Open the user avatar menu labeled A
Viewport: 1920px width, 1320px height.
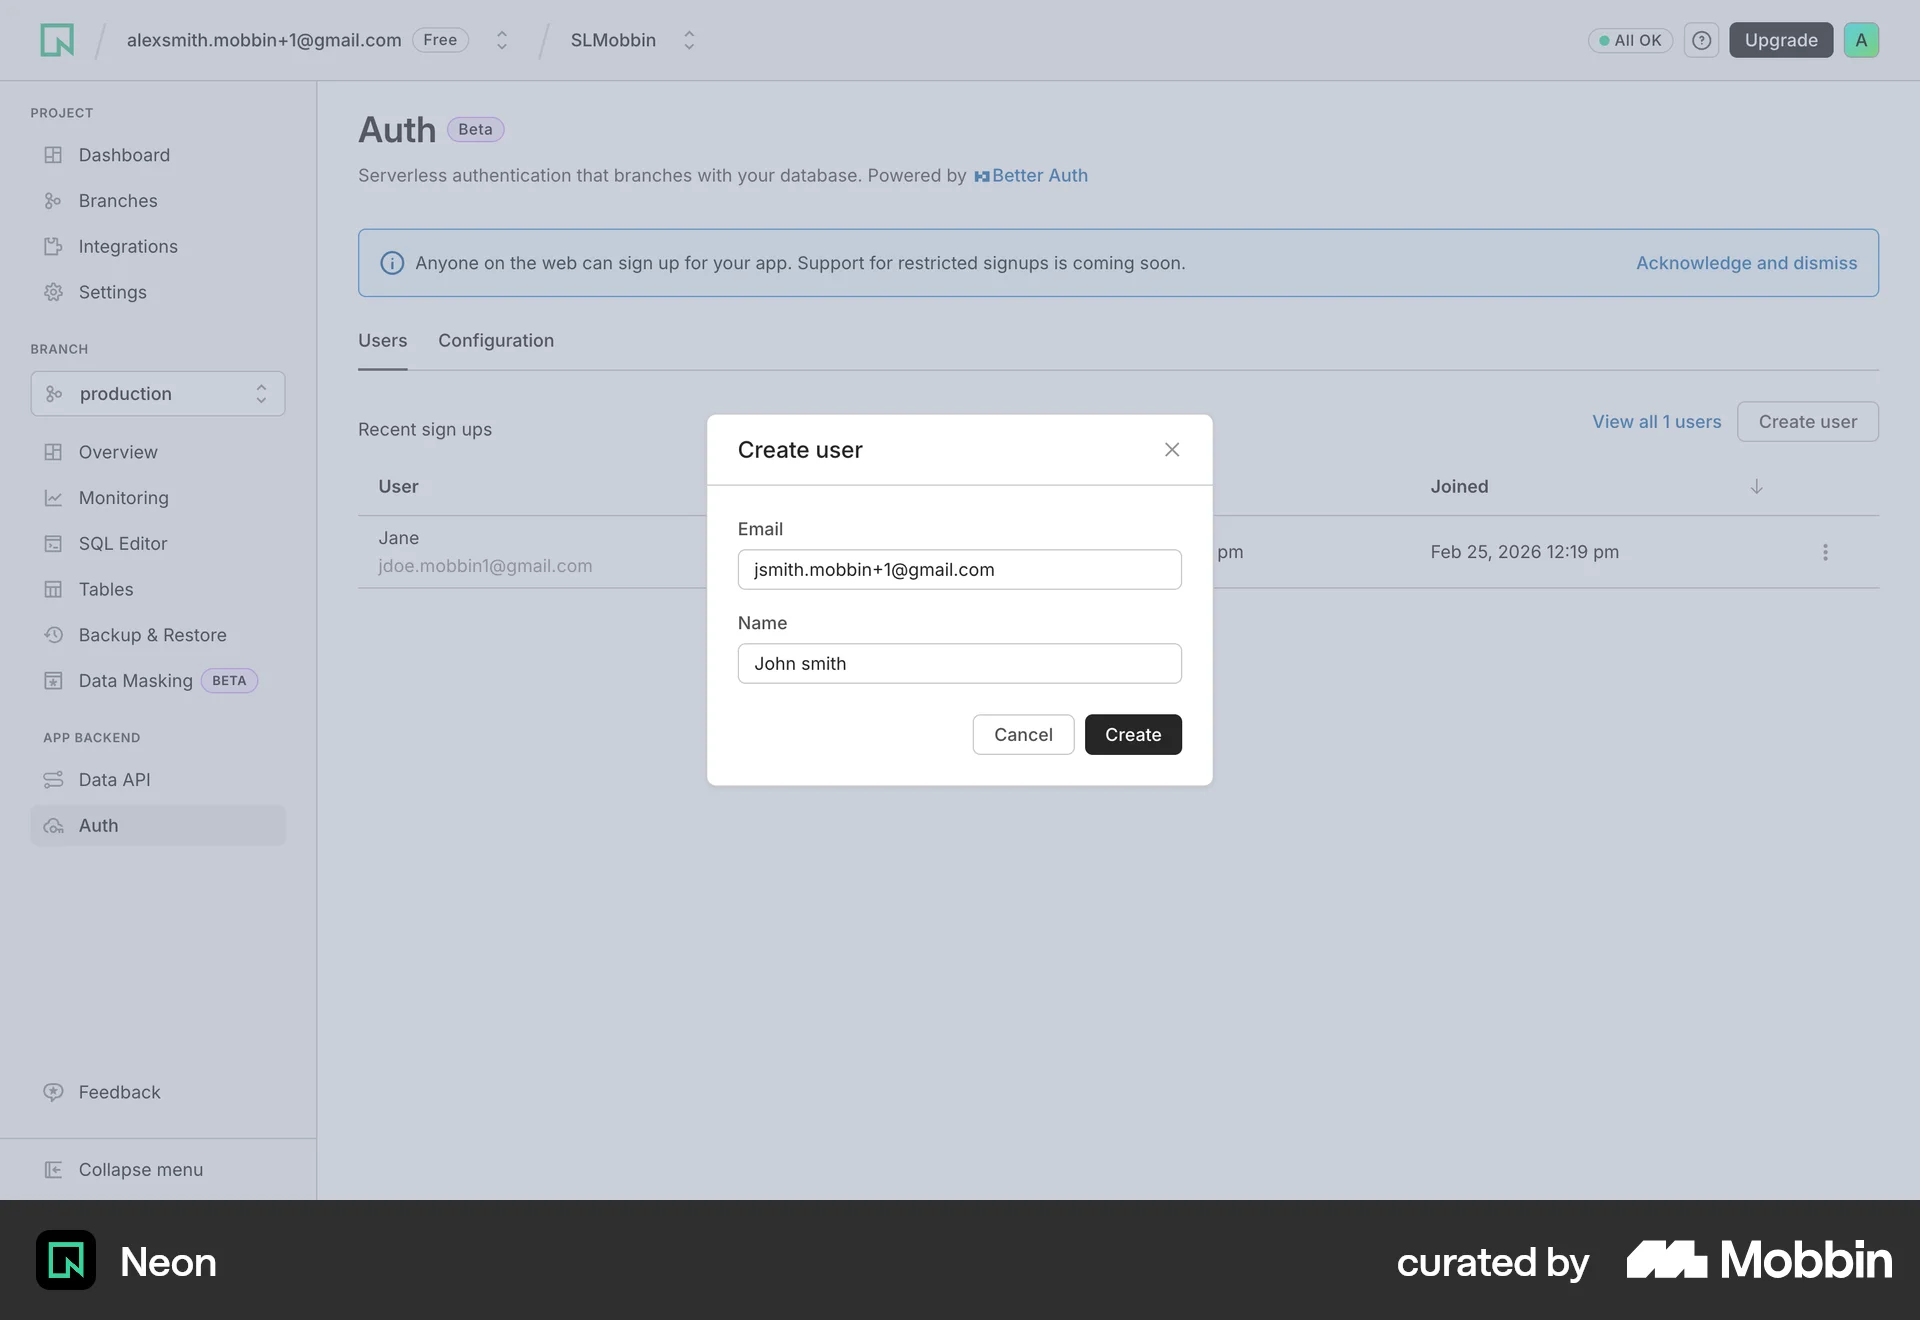[1861, 40]
